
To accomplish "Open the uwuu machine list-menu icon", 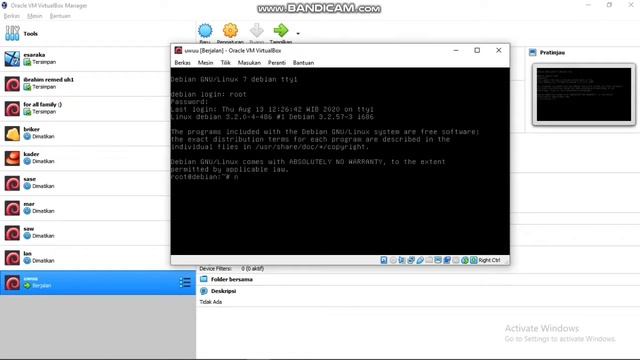I will point(185,282).
